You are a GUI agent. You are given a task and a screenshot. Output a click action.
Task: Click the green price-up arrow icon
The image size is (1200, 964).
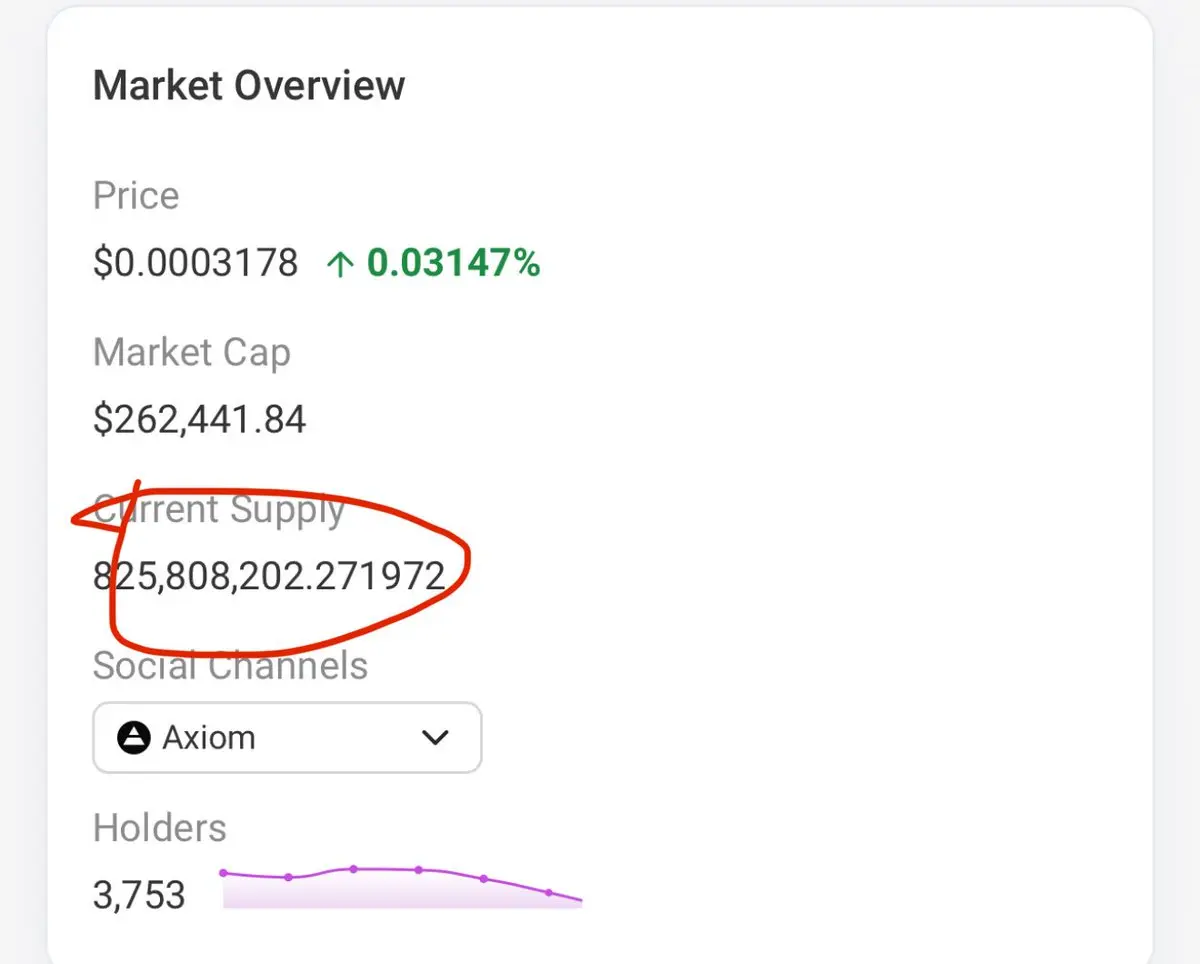[x=340, y=264]
